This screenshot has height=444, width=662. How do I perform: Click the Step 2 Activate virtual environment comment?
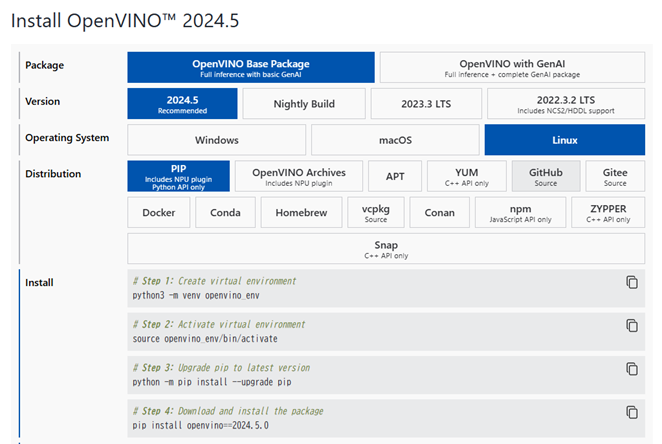(219, 325)
